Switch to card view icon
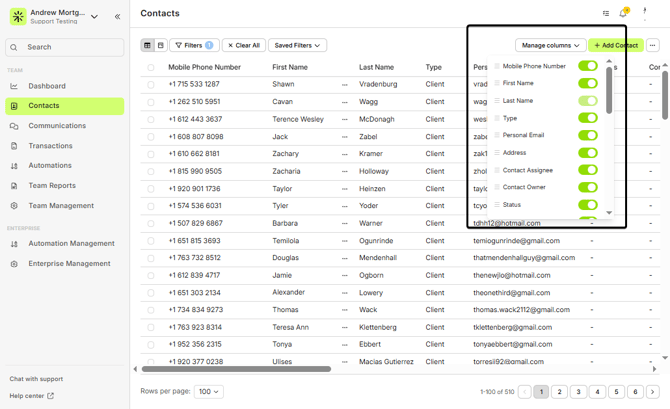The image size is (670, 409). point(161,45)
